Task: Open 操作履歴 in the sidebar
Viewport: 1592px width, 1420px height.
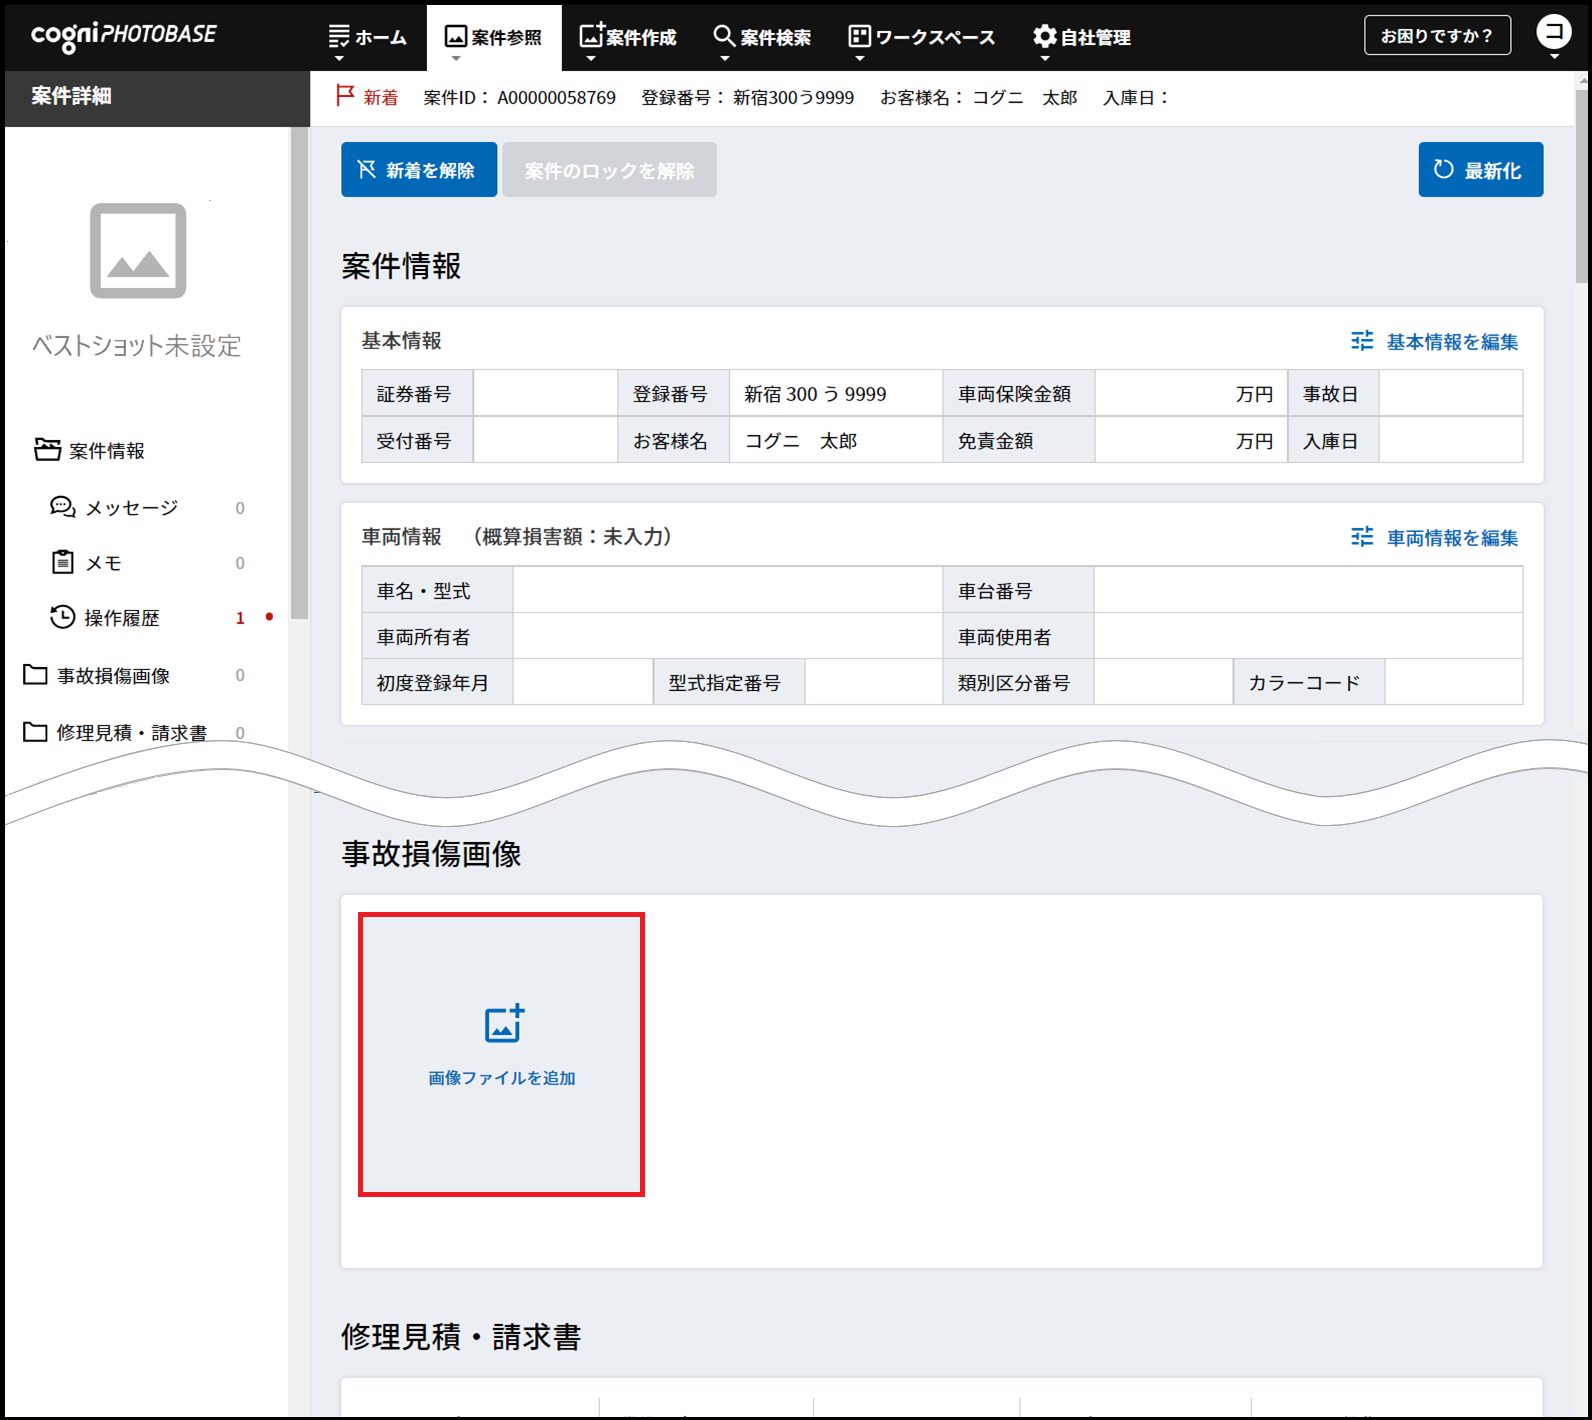Action: click(x=105, y=618)
